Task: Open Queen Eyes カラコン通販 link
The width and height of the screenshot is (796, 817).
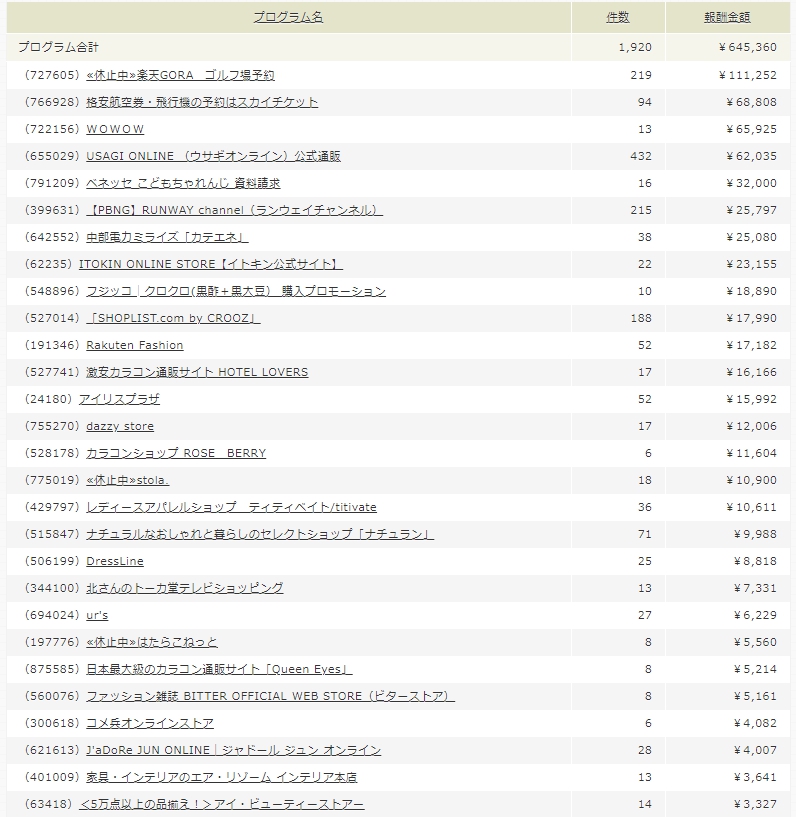Action: coord(219,670)
